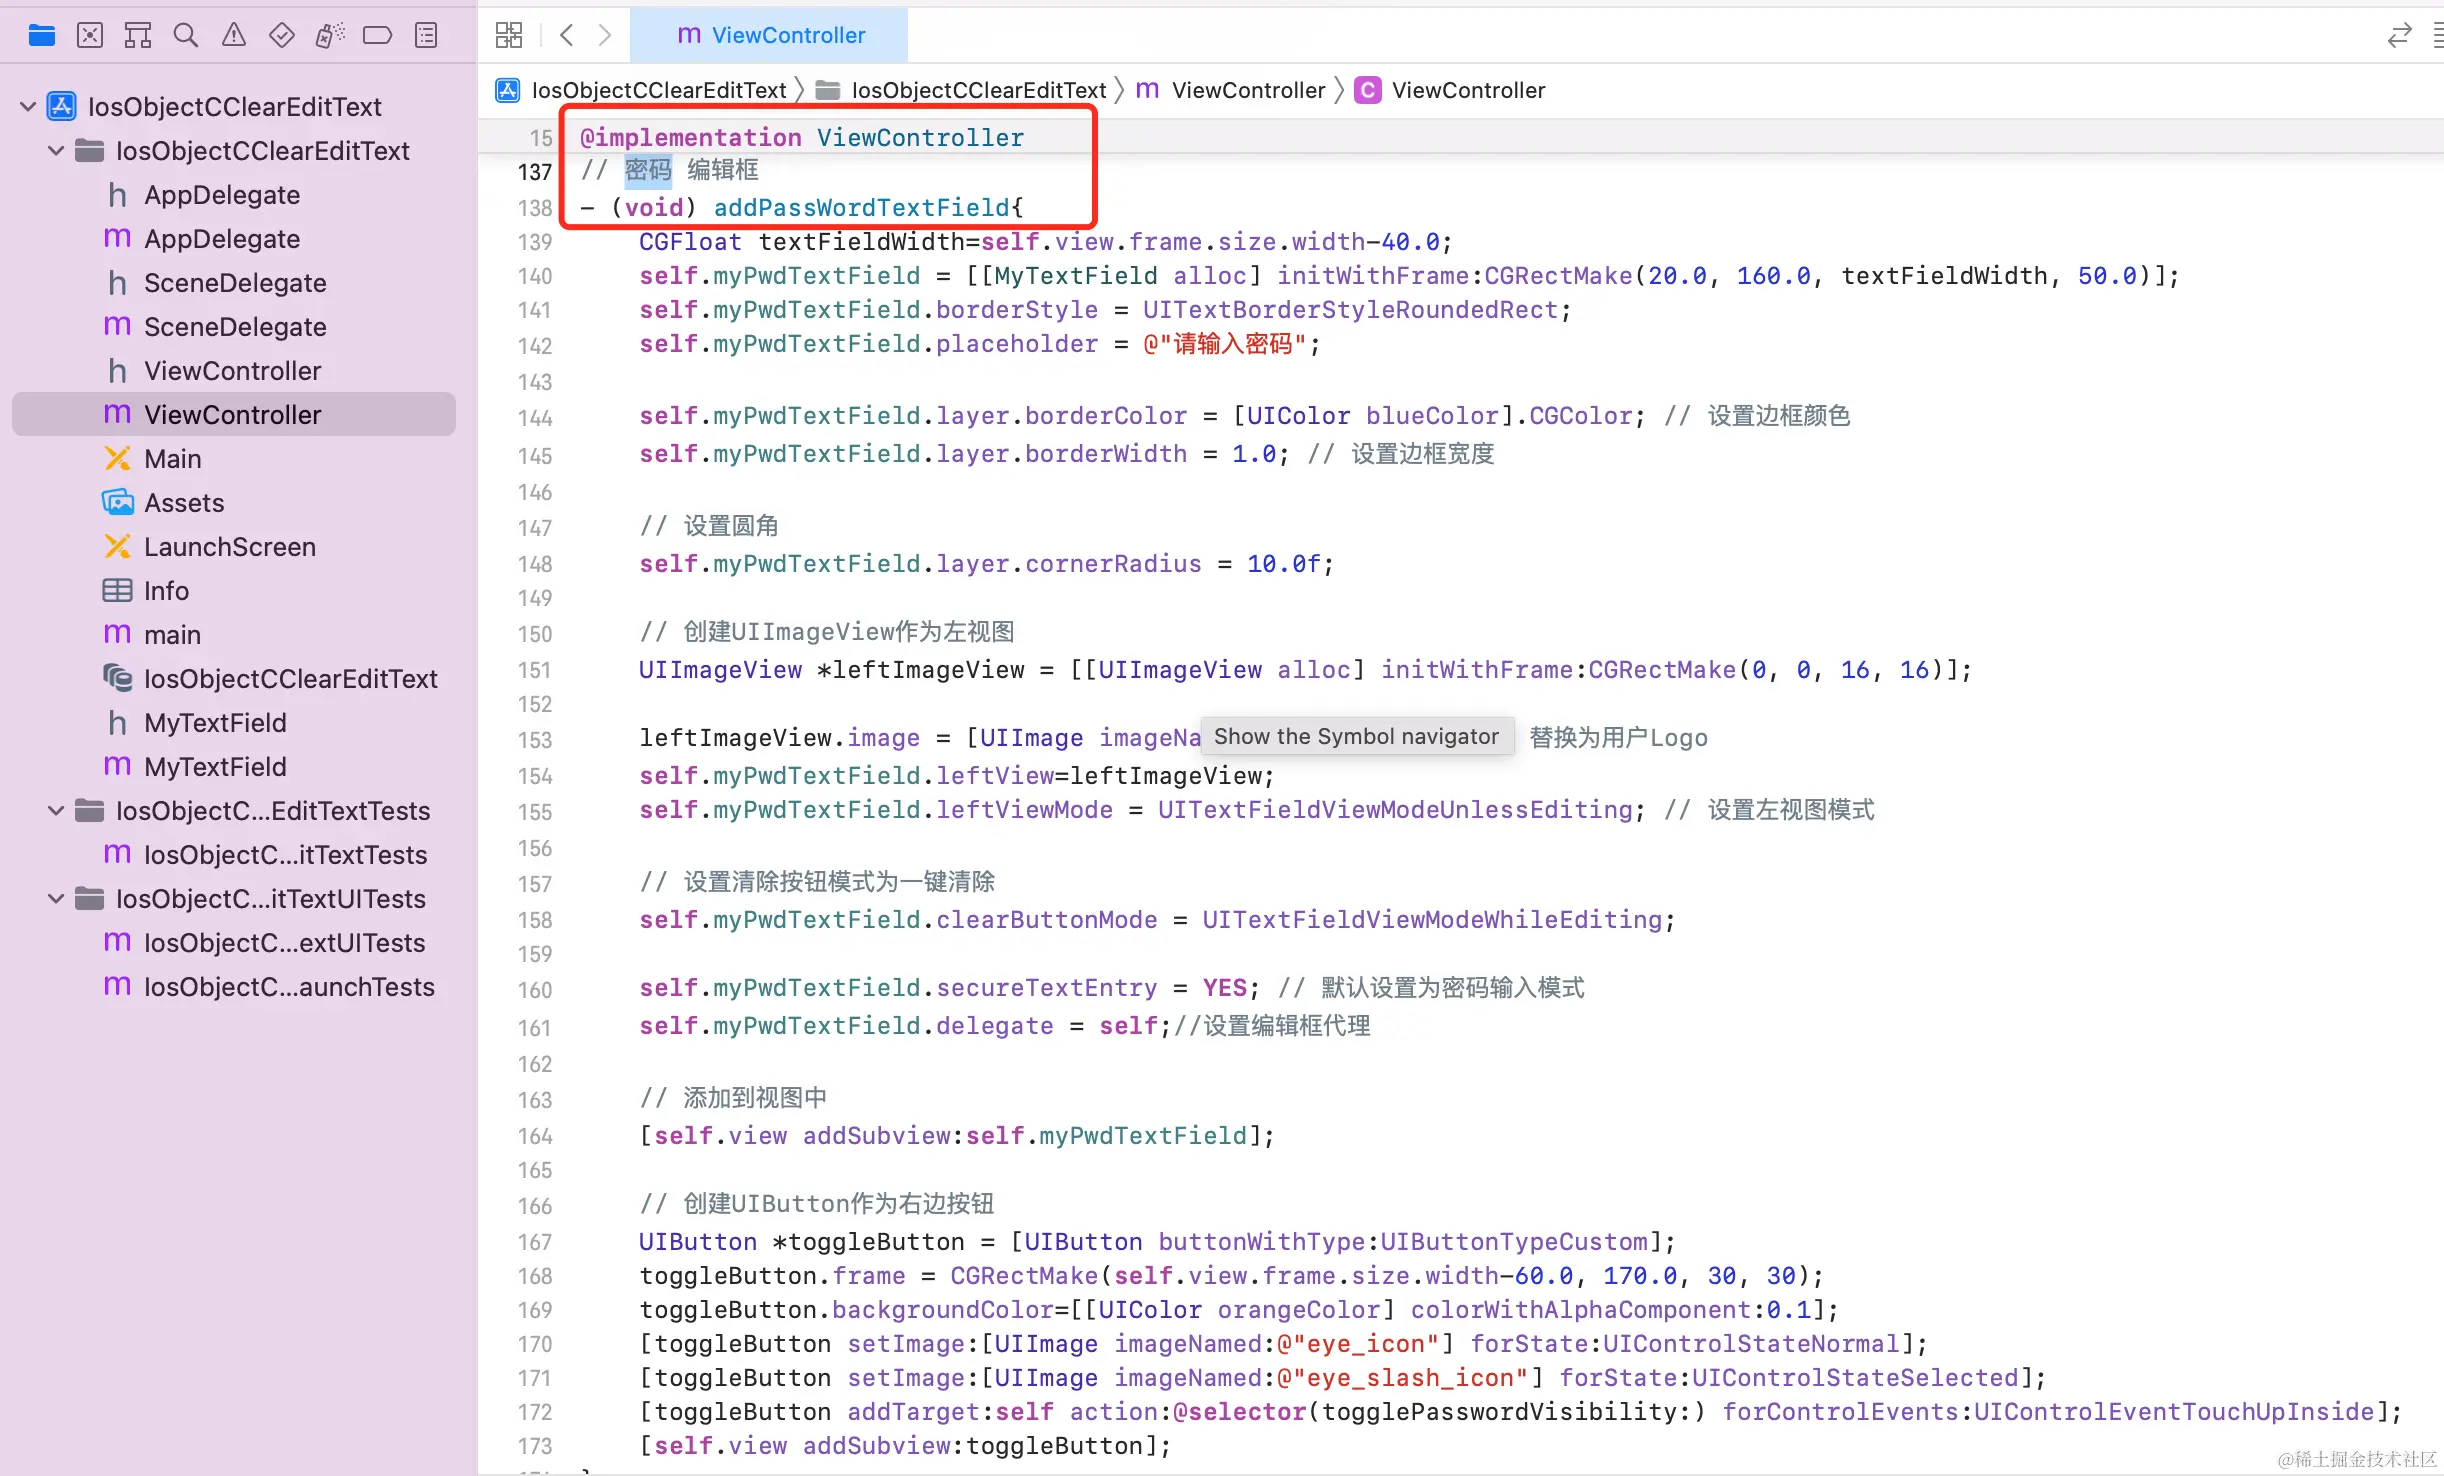This screenshot has width=2444, height=1476.
Task: Open MyTextField implementation file
Action: (x=214, y=766)
